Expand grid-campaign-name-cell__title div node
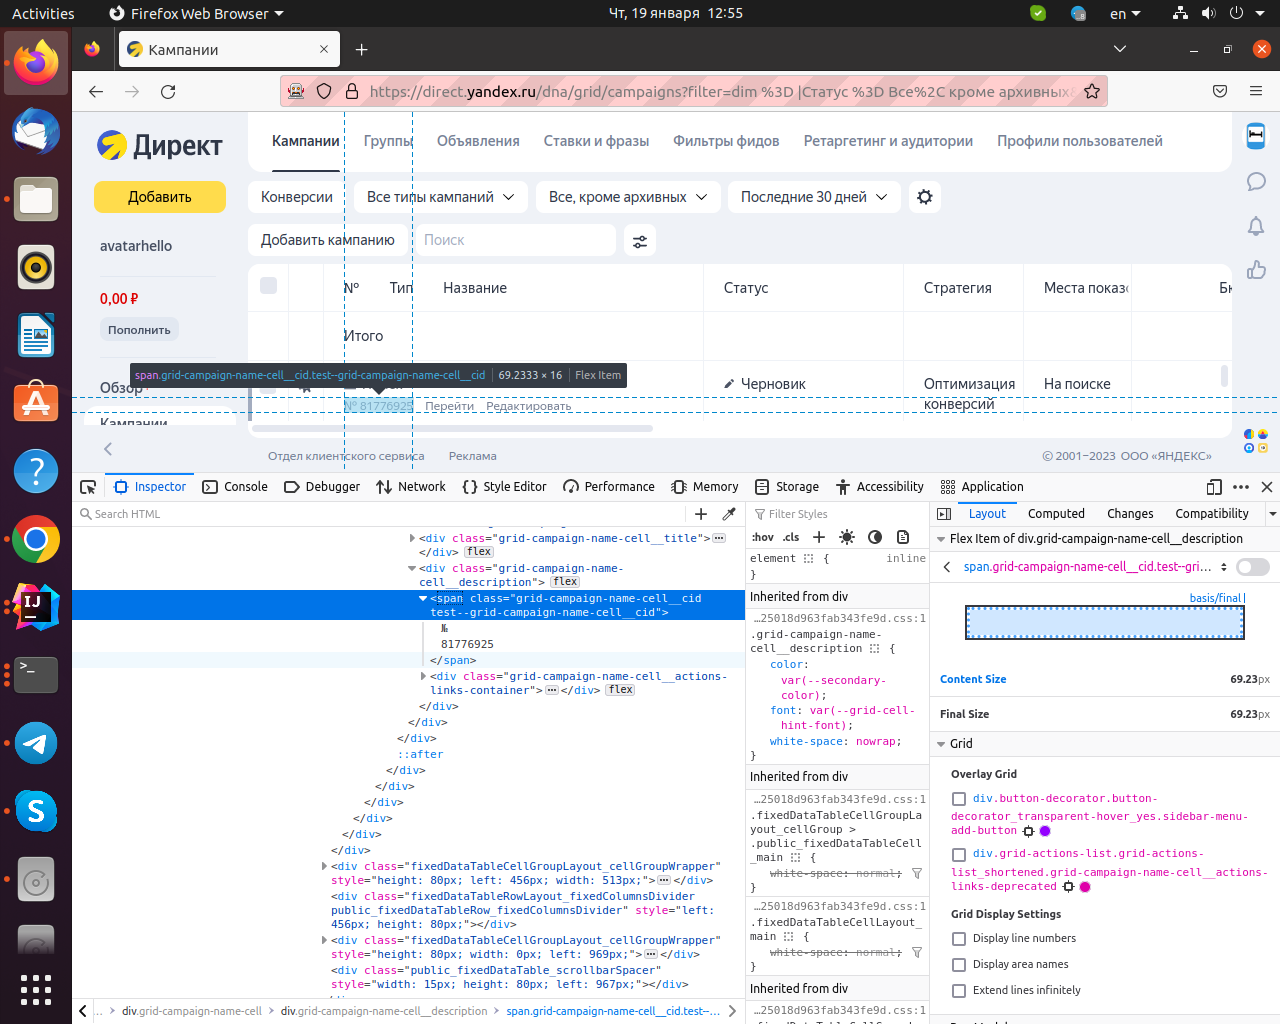Image resolution: width=1280 pixels, height=1024 pixels. (x=412, y=538)
